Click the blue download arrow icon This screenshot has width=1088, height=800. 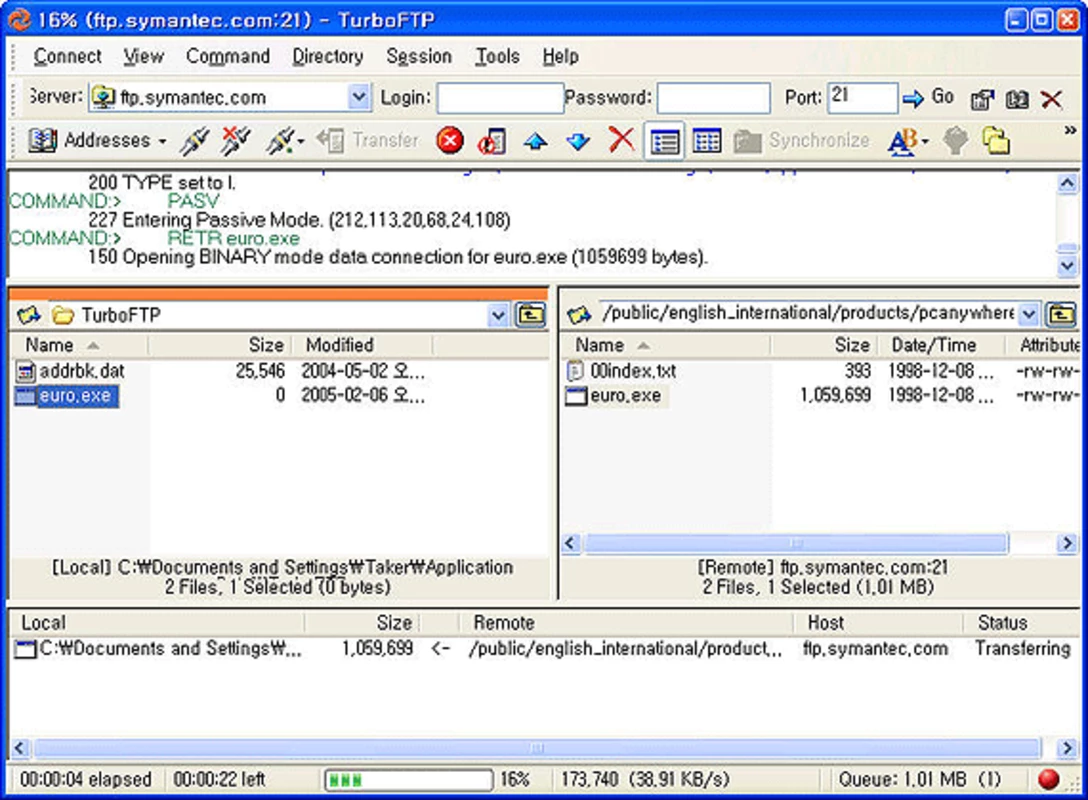point(578,142)
